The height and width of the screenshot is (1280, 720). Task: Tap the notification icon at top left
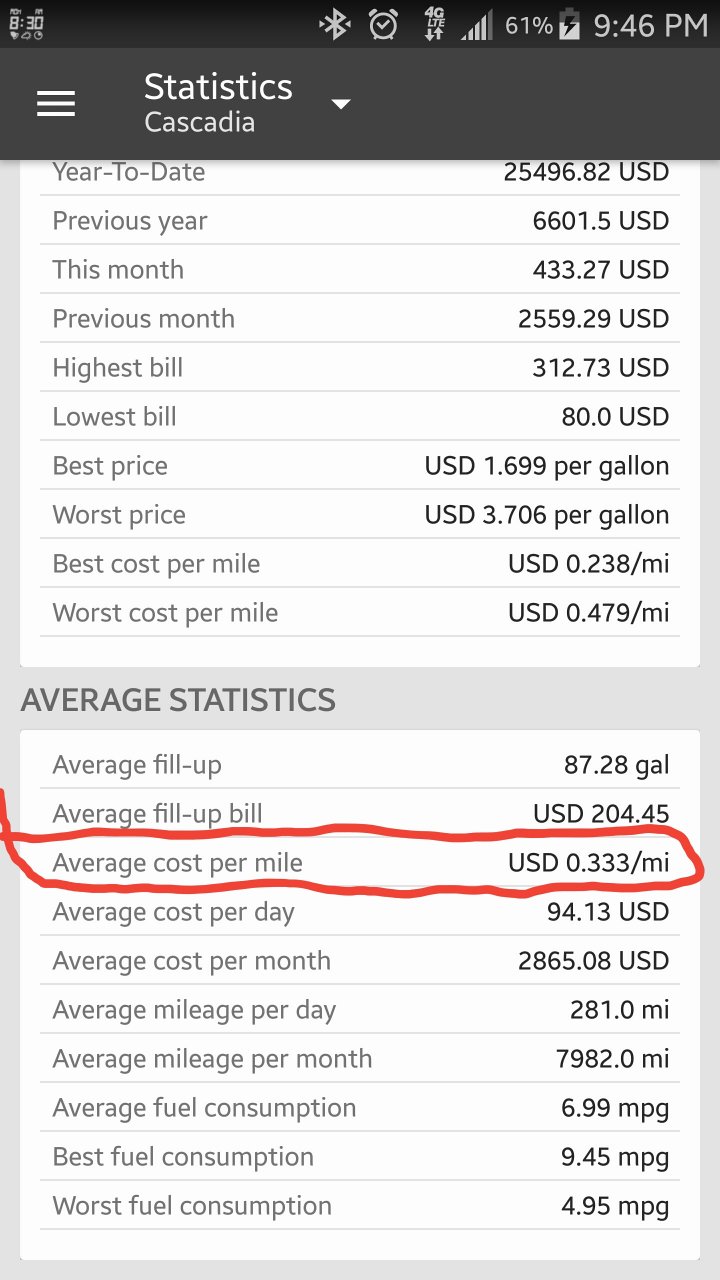pos(25,24)
